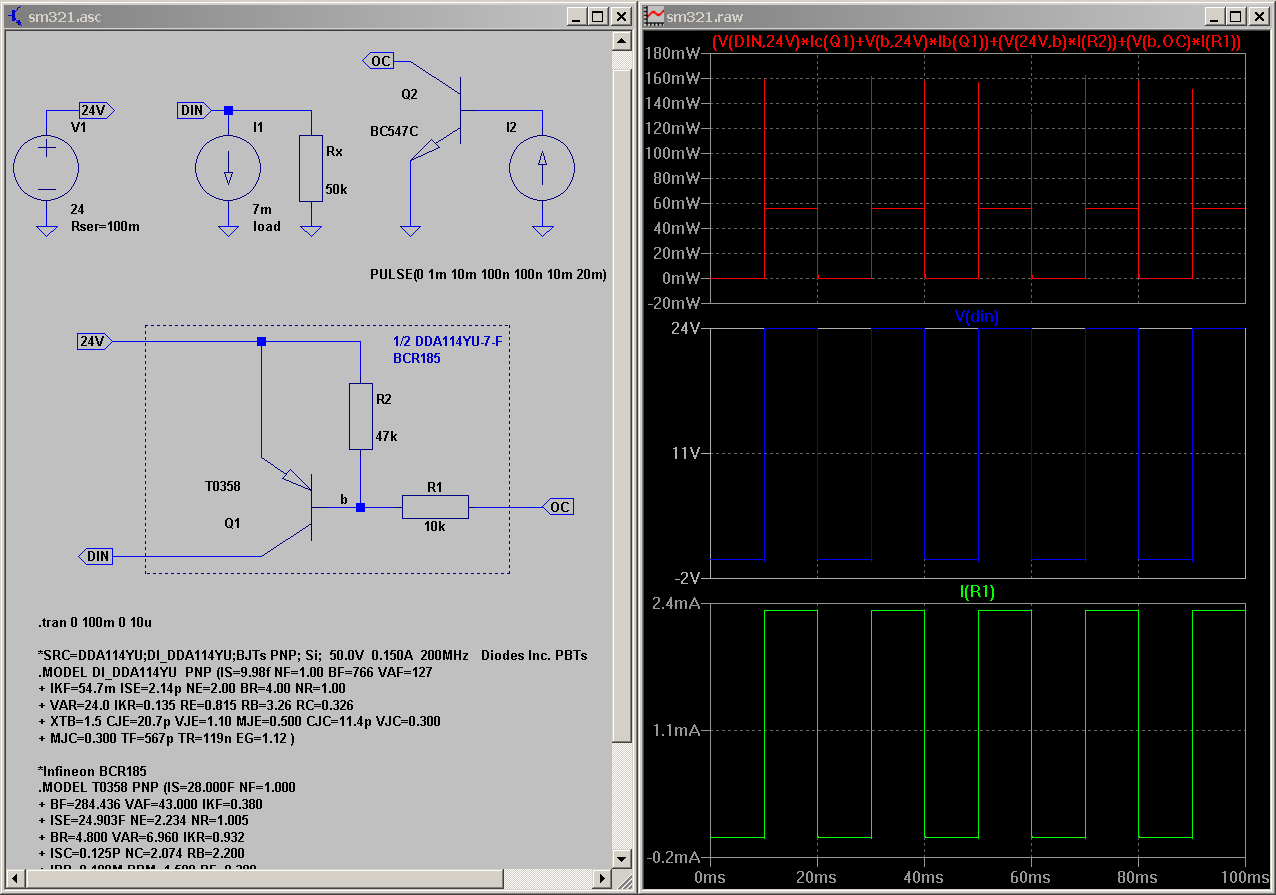Click the '.MODEL DI_DDA114YU PNP' directive line
Image resolution: width=1276 pixels, height=895 pixels.
235,672
